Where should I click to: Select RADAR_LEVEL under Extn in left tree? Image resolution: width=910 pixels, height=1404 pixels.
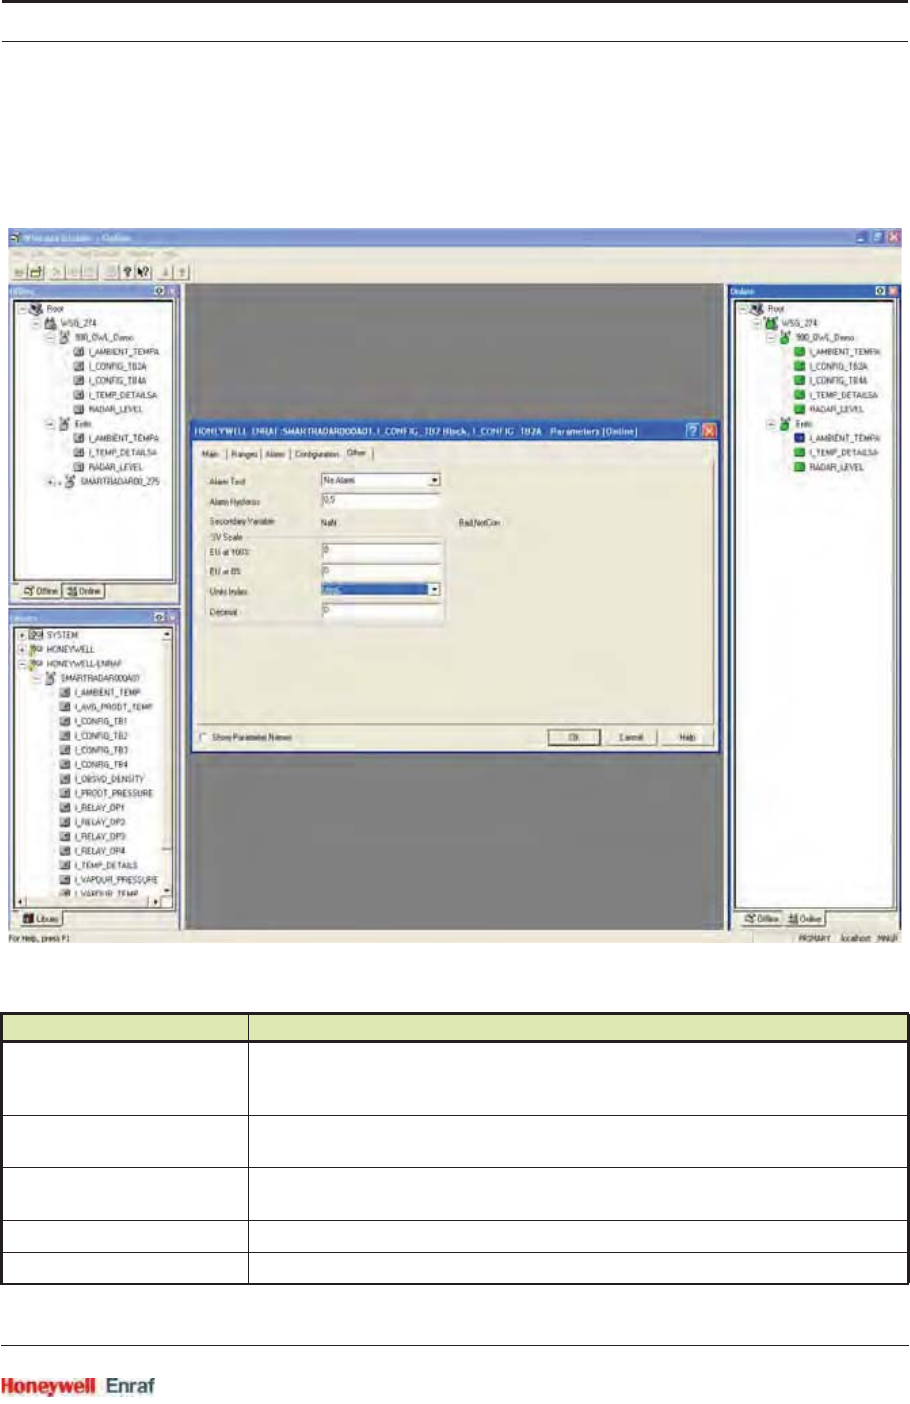[115, 467]
